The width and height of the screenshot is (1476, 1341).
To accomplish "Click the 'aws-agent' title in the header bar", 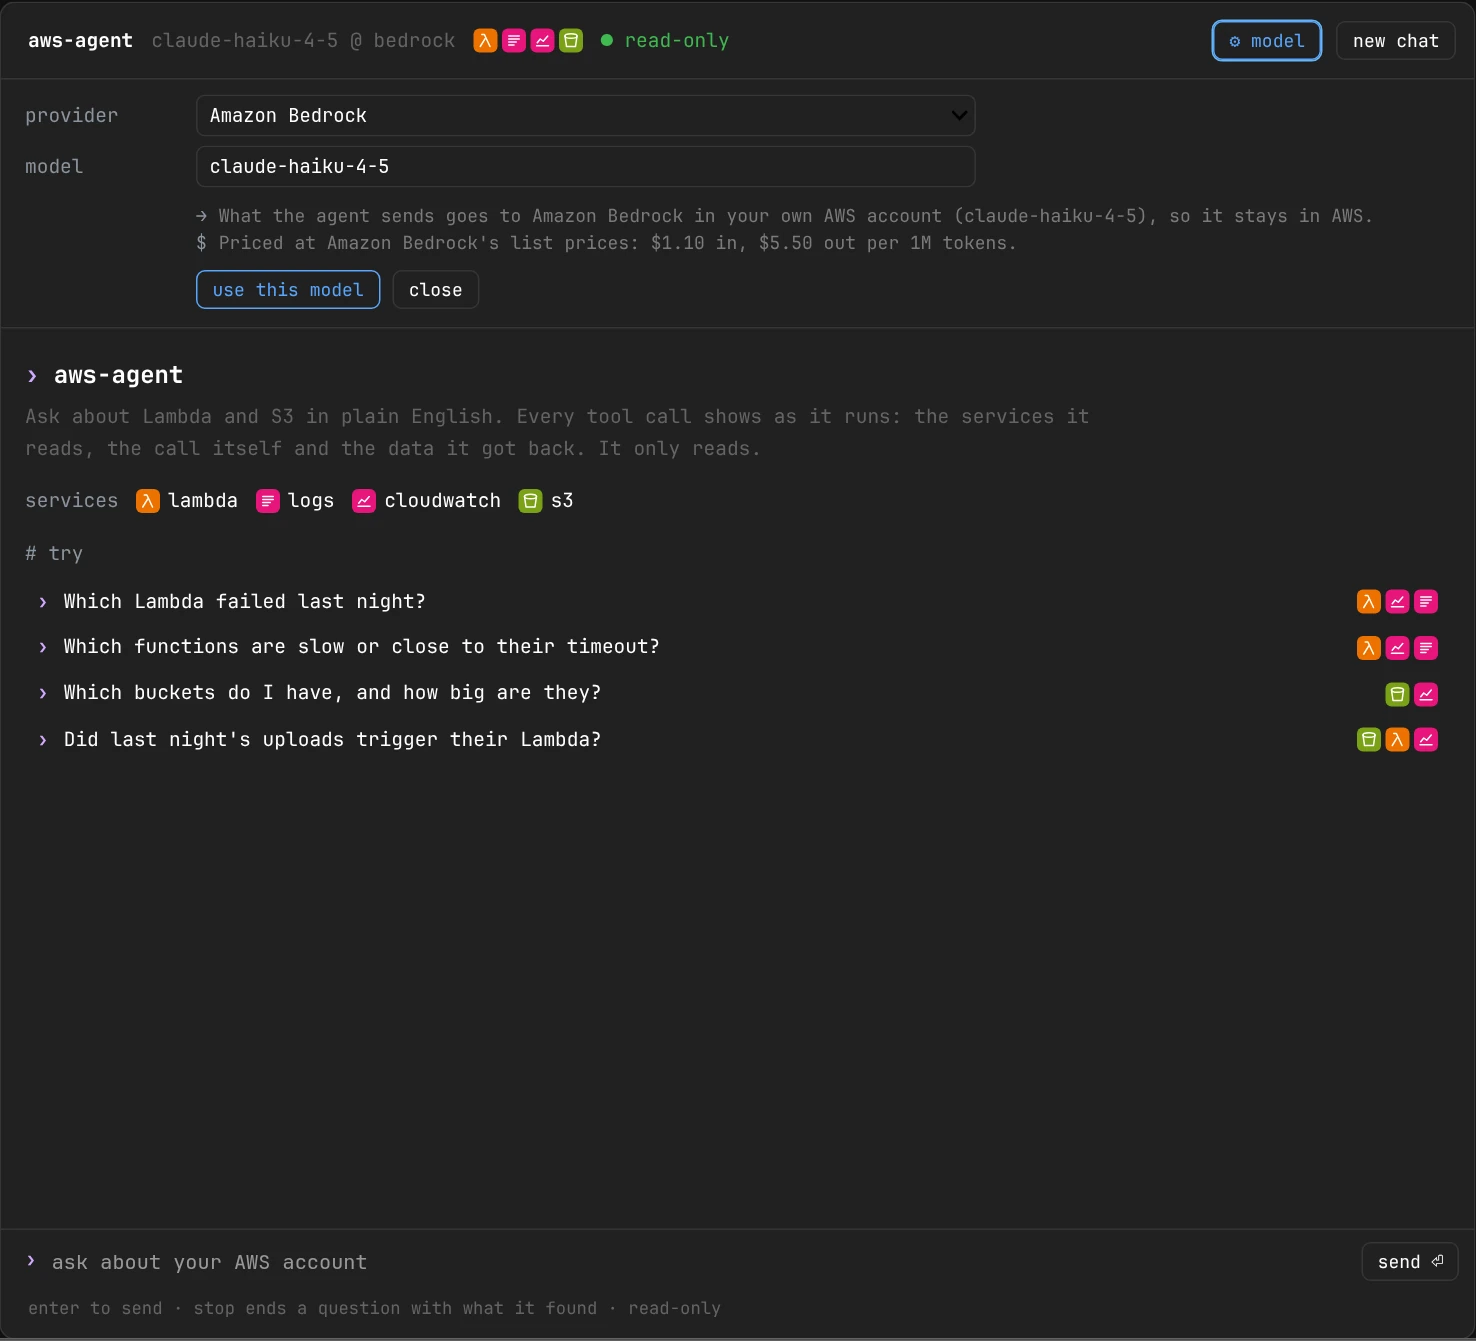I will 80,41.
